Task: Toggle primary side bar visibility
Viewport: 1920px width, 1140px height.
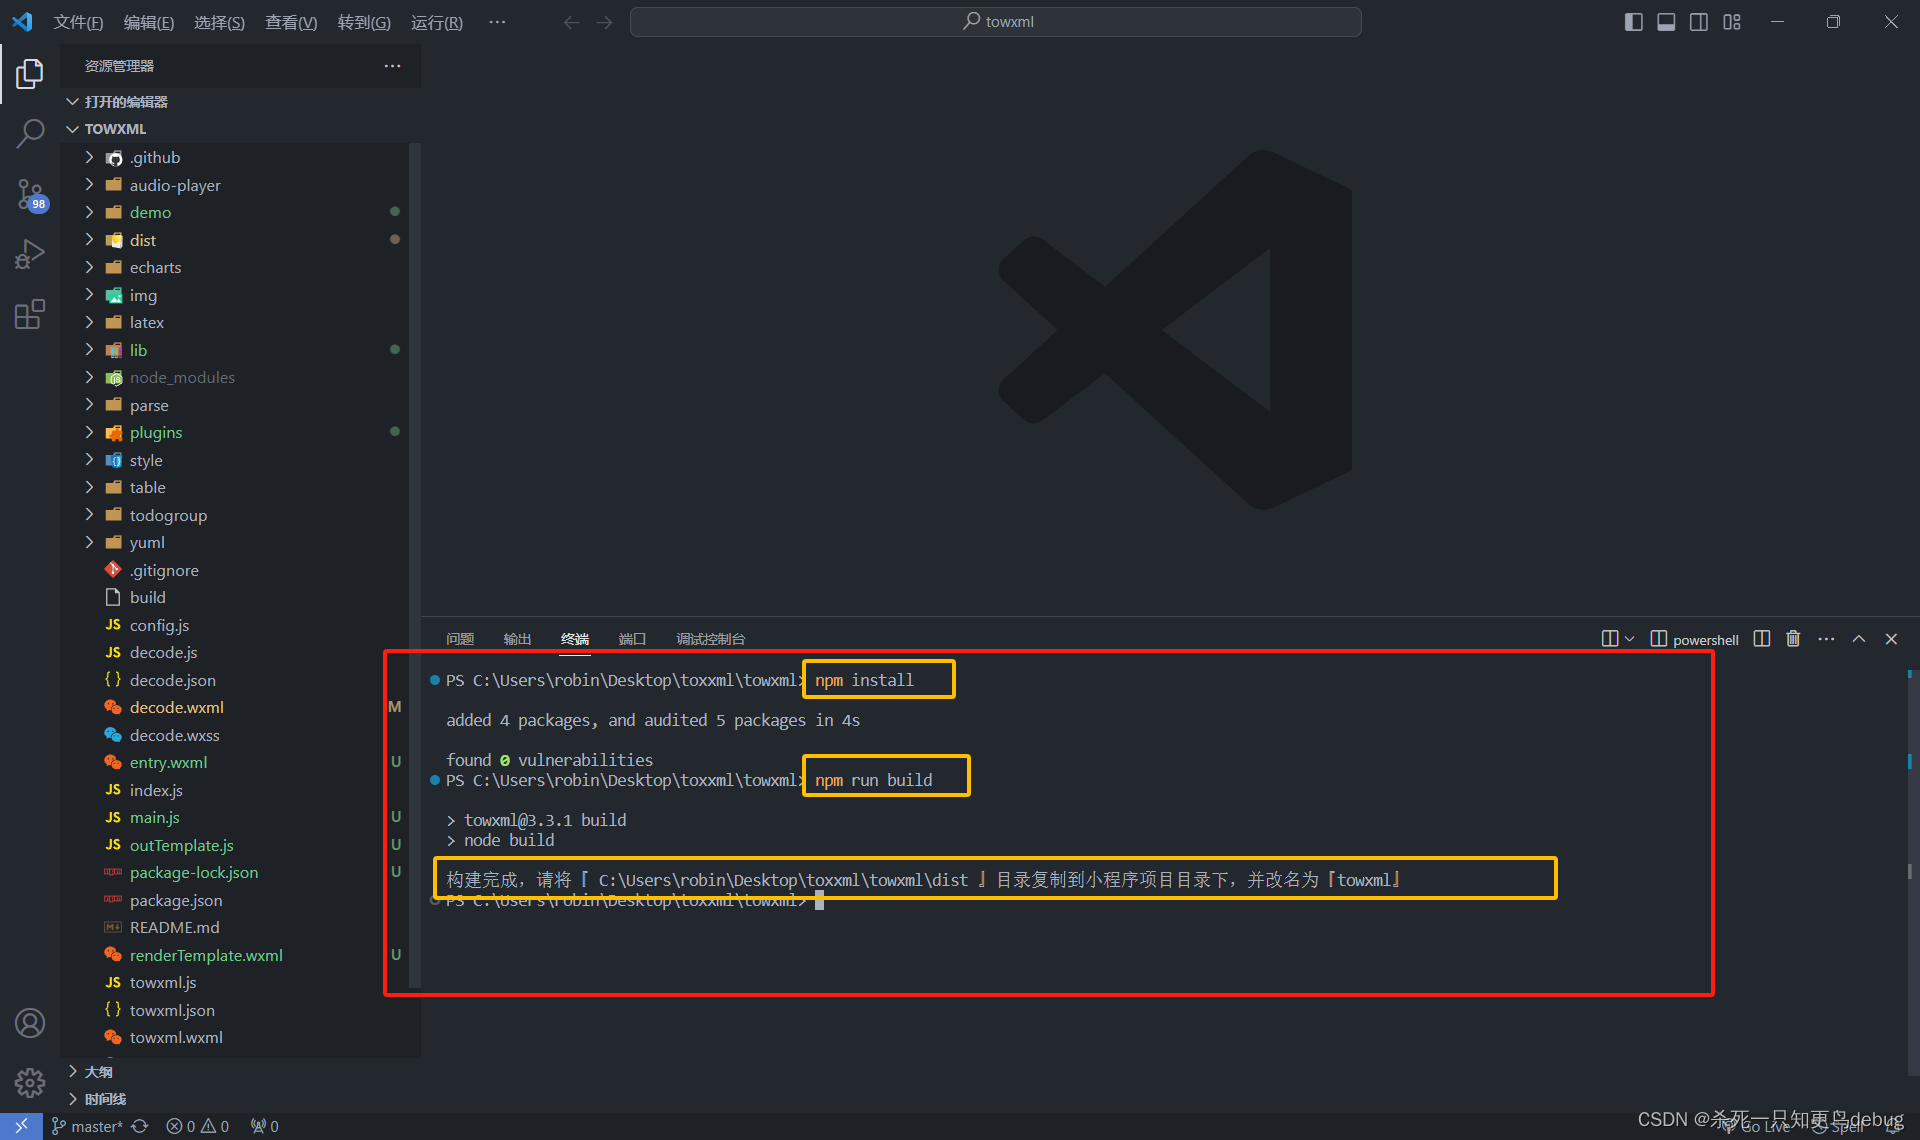Action: pyautogui.click(x=1633, y=22)
